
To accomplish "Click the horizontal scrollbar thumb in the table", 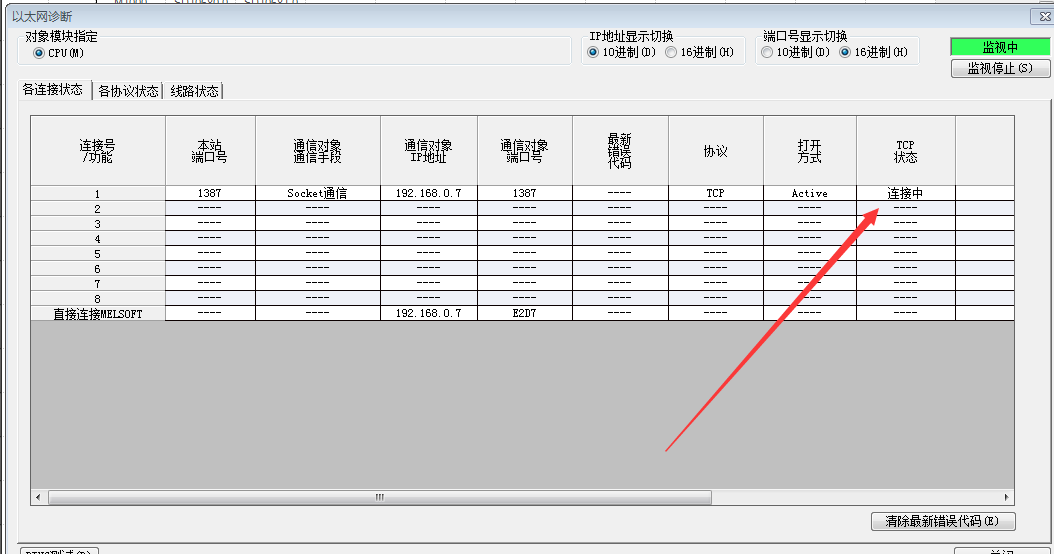I will click(379, 497).
